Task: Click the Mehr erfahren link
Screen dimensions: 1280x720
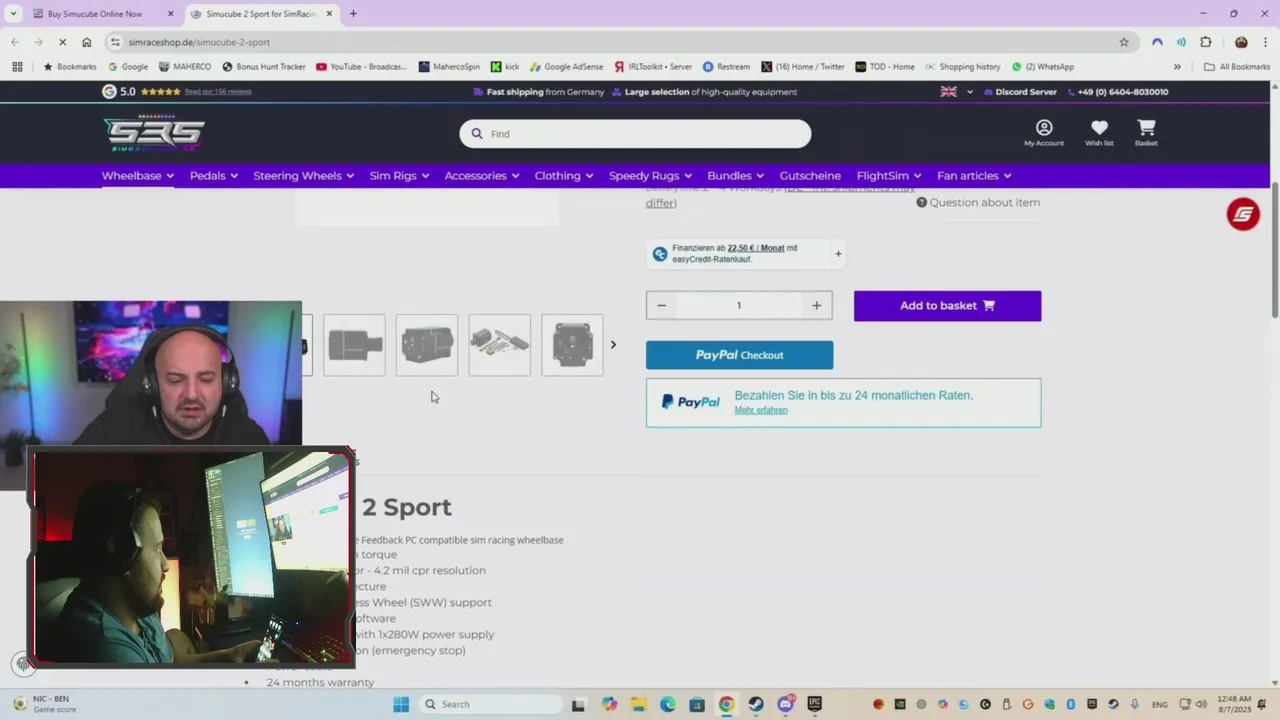Action: click(x=761, y=410)
